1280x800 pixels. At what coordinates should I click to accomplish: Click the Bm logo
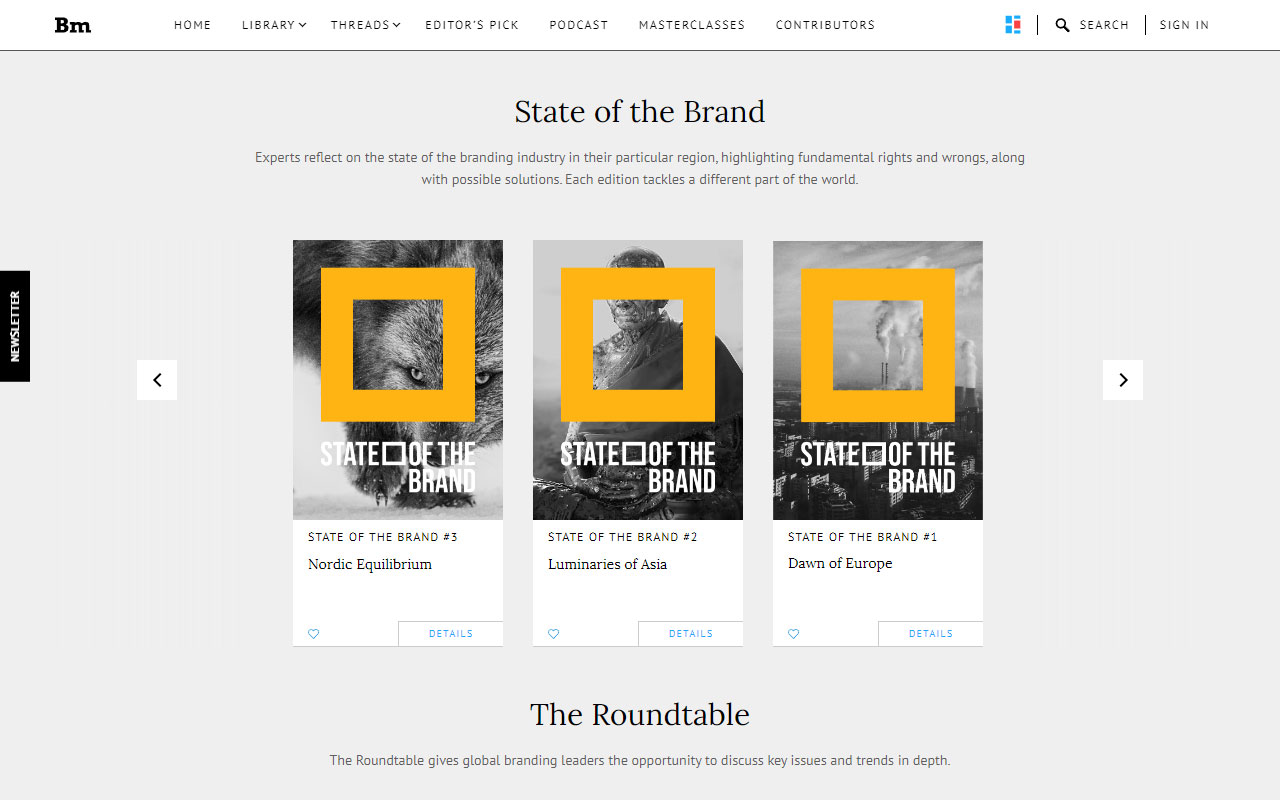coord(73,24)
